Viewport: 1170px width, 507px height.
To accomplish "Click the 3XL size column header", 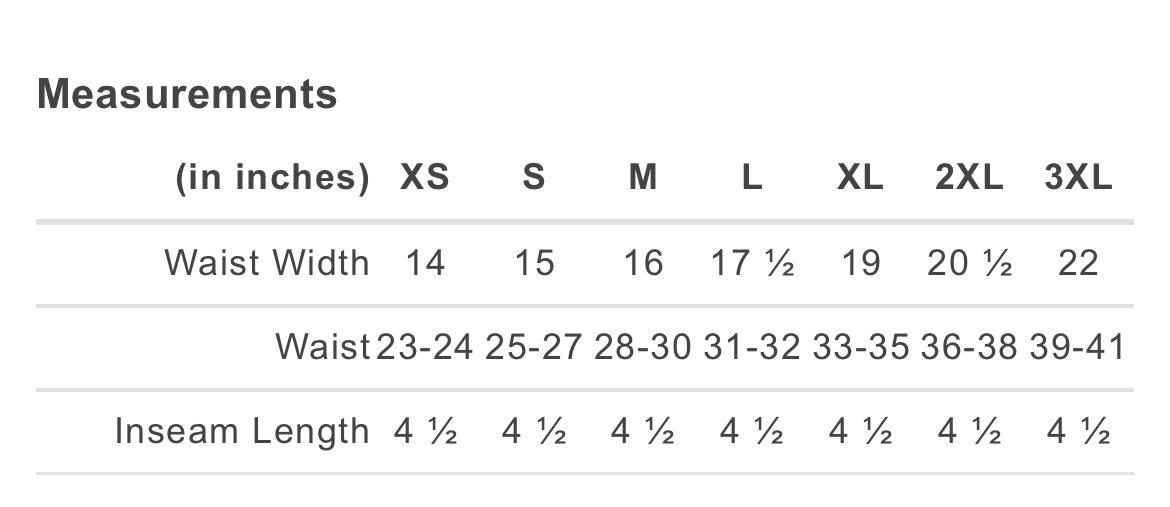I will click(1078, 178).
